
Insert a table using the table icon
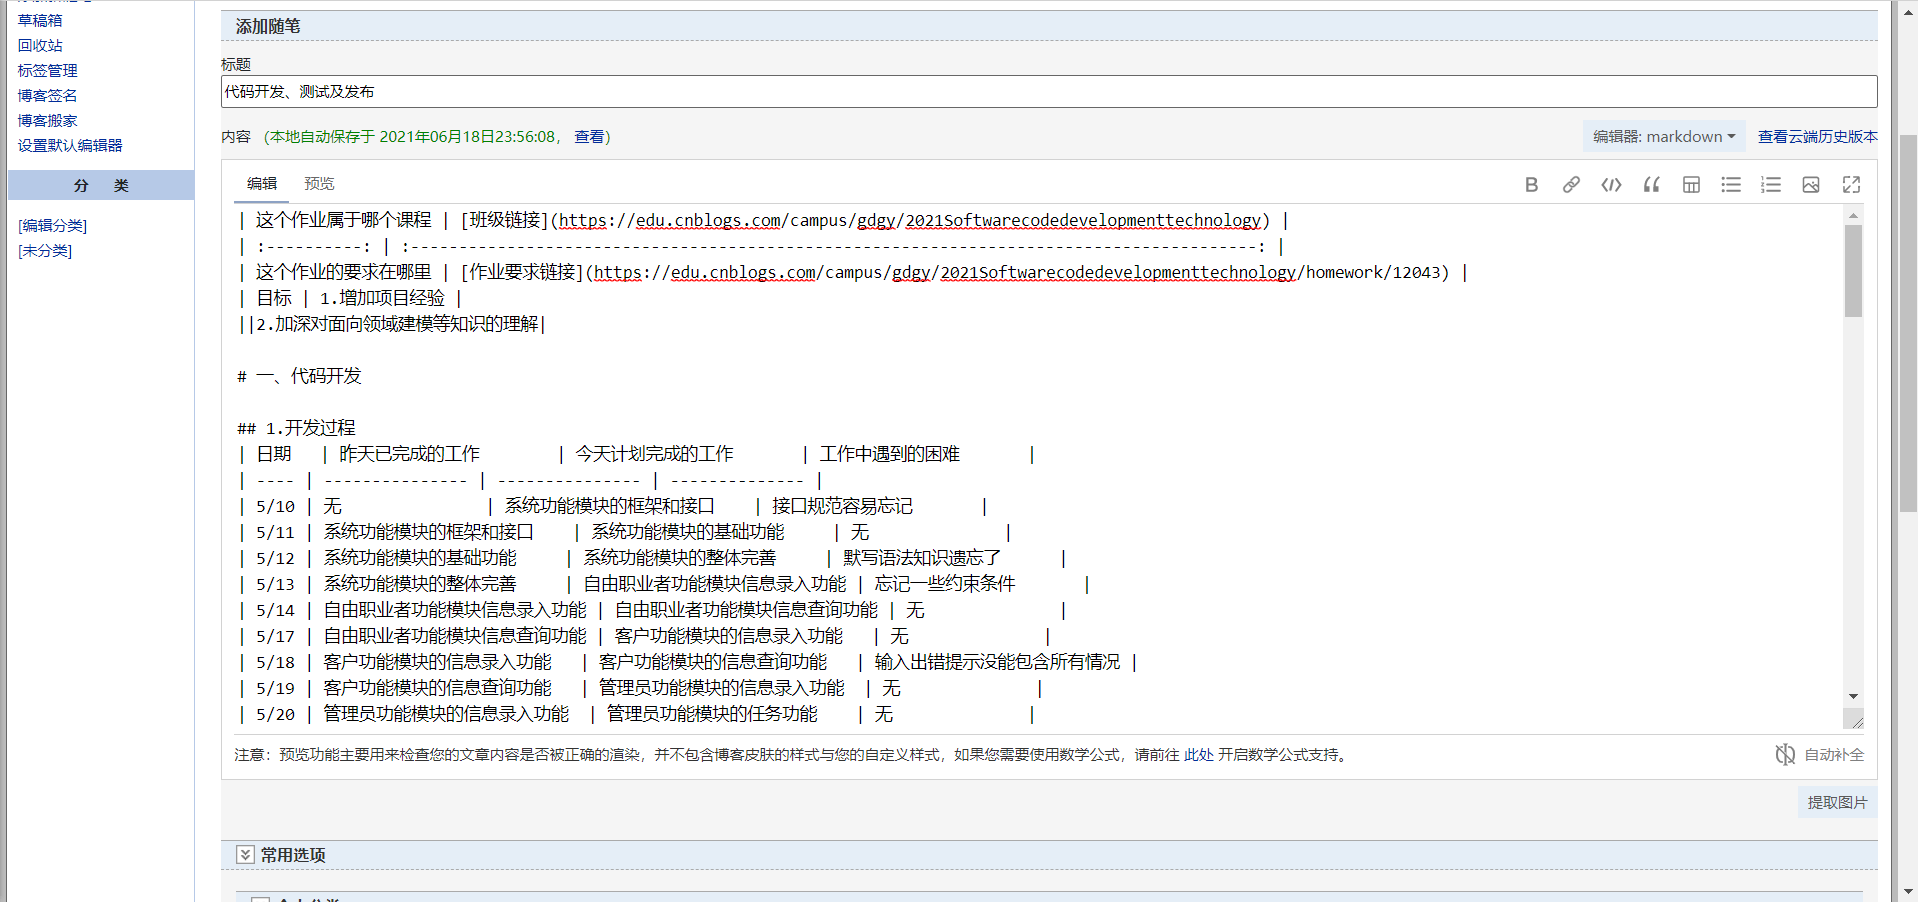click(x=1691, y=185)
